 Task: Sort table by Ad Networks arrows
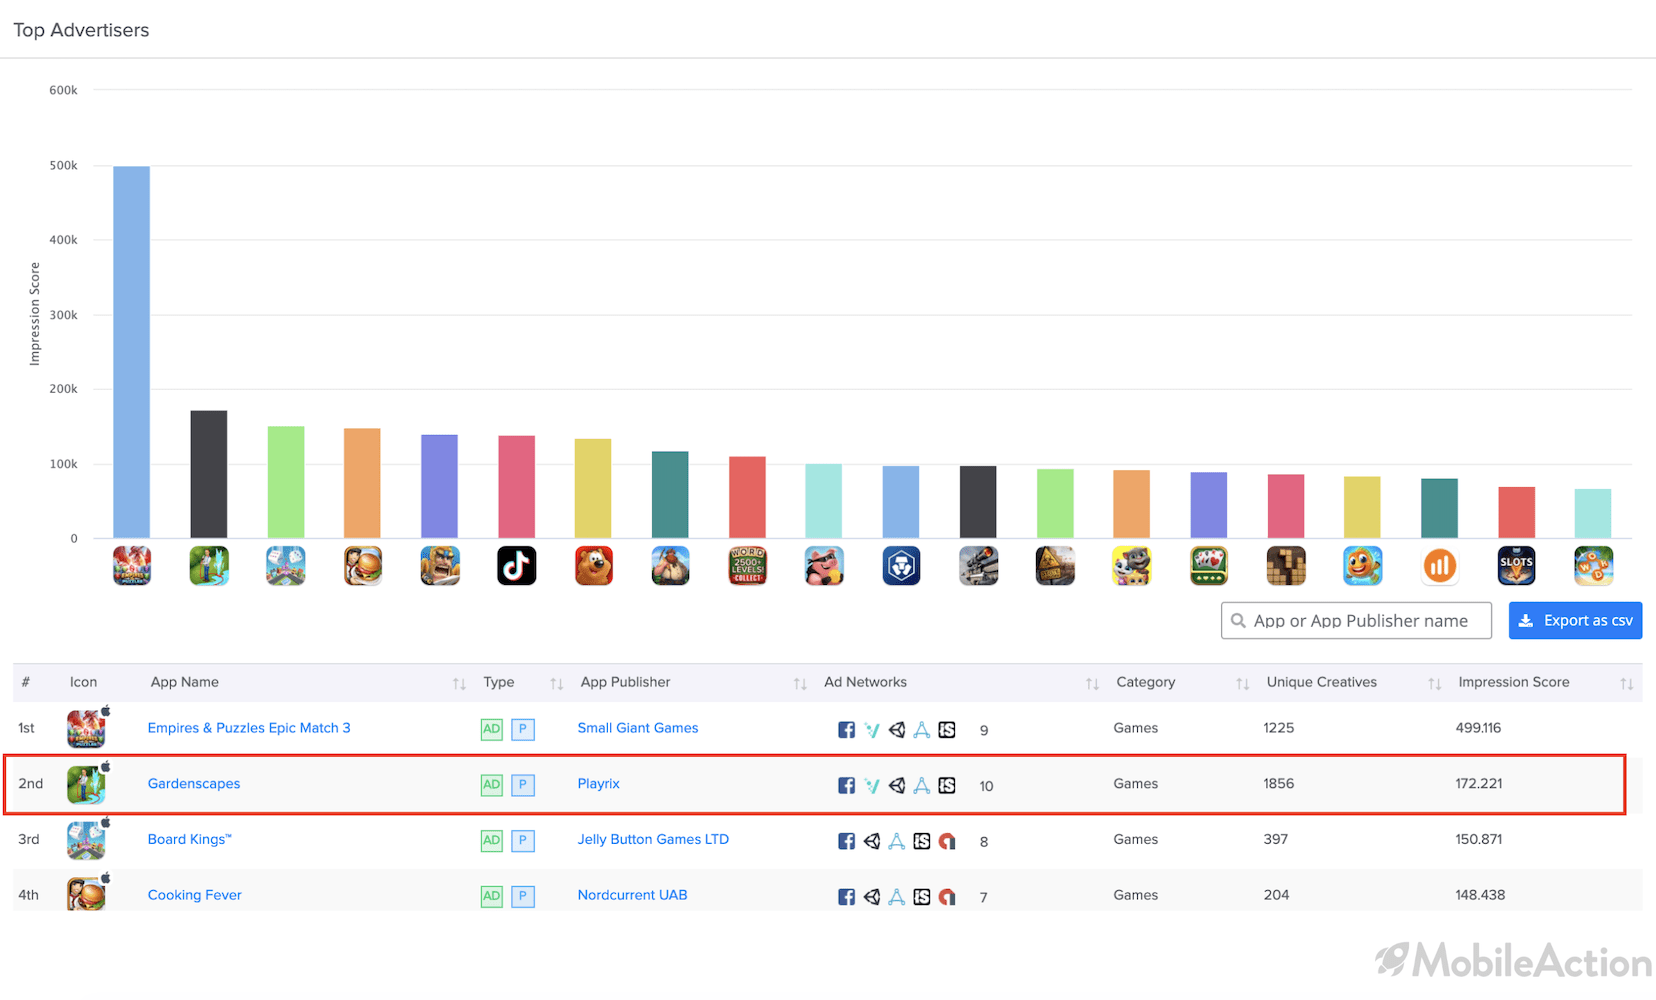[x=1092, y=684]
